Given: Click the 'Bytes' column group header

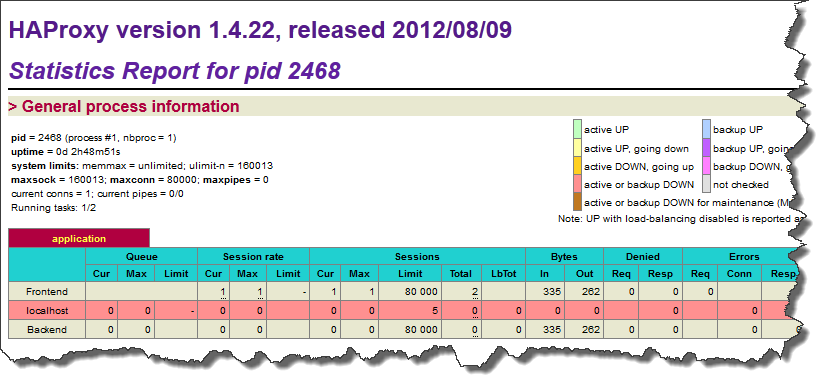Looking at the screenshot, I should click(x=564, y=256).
